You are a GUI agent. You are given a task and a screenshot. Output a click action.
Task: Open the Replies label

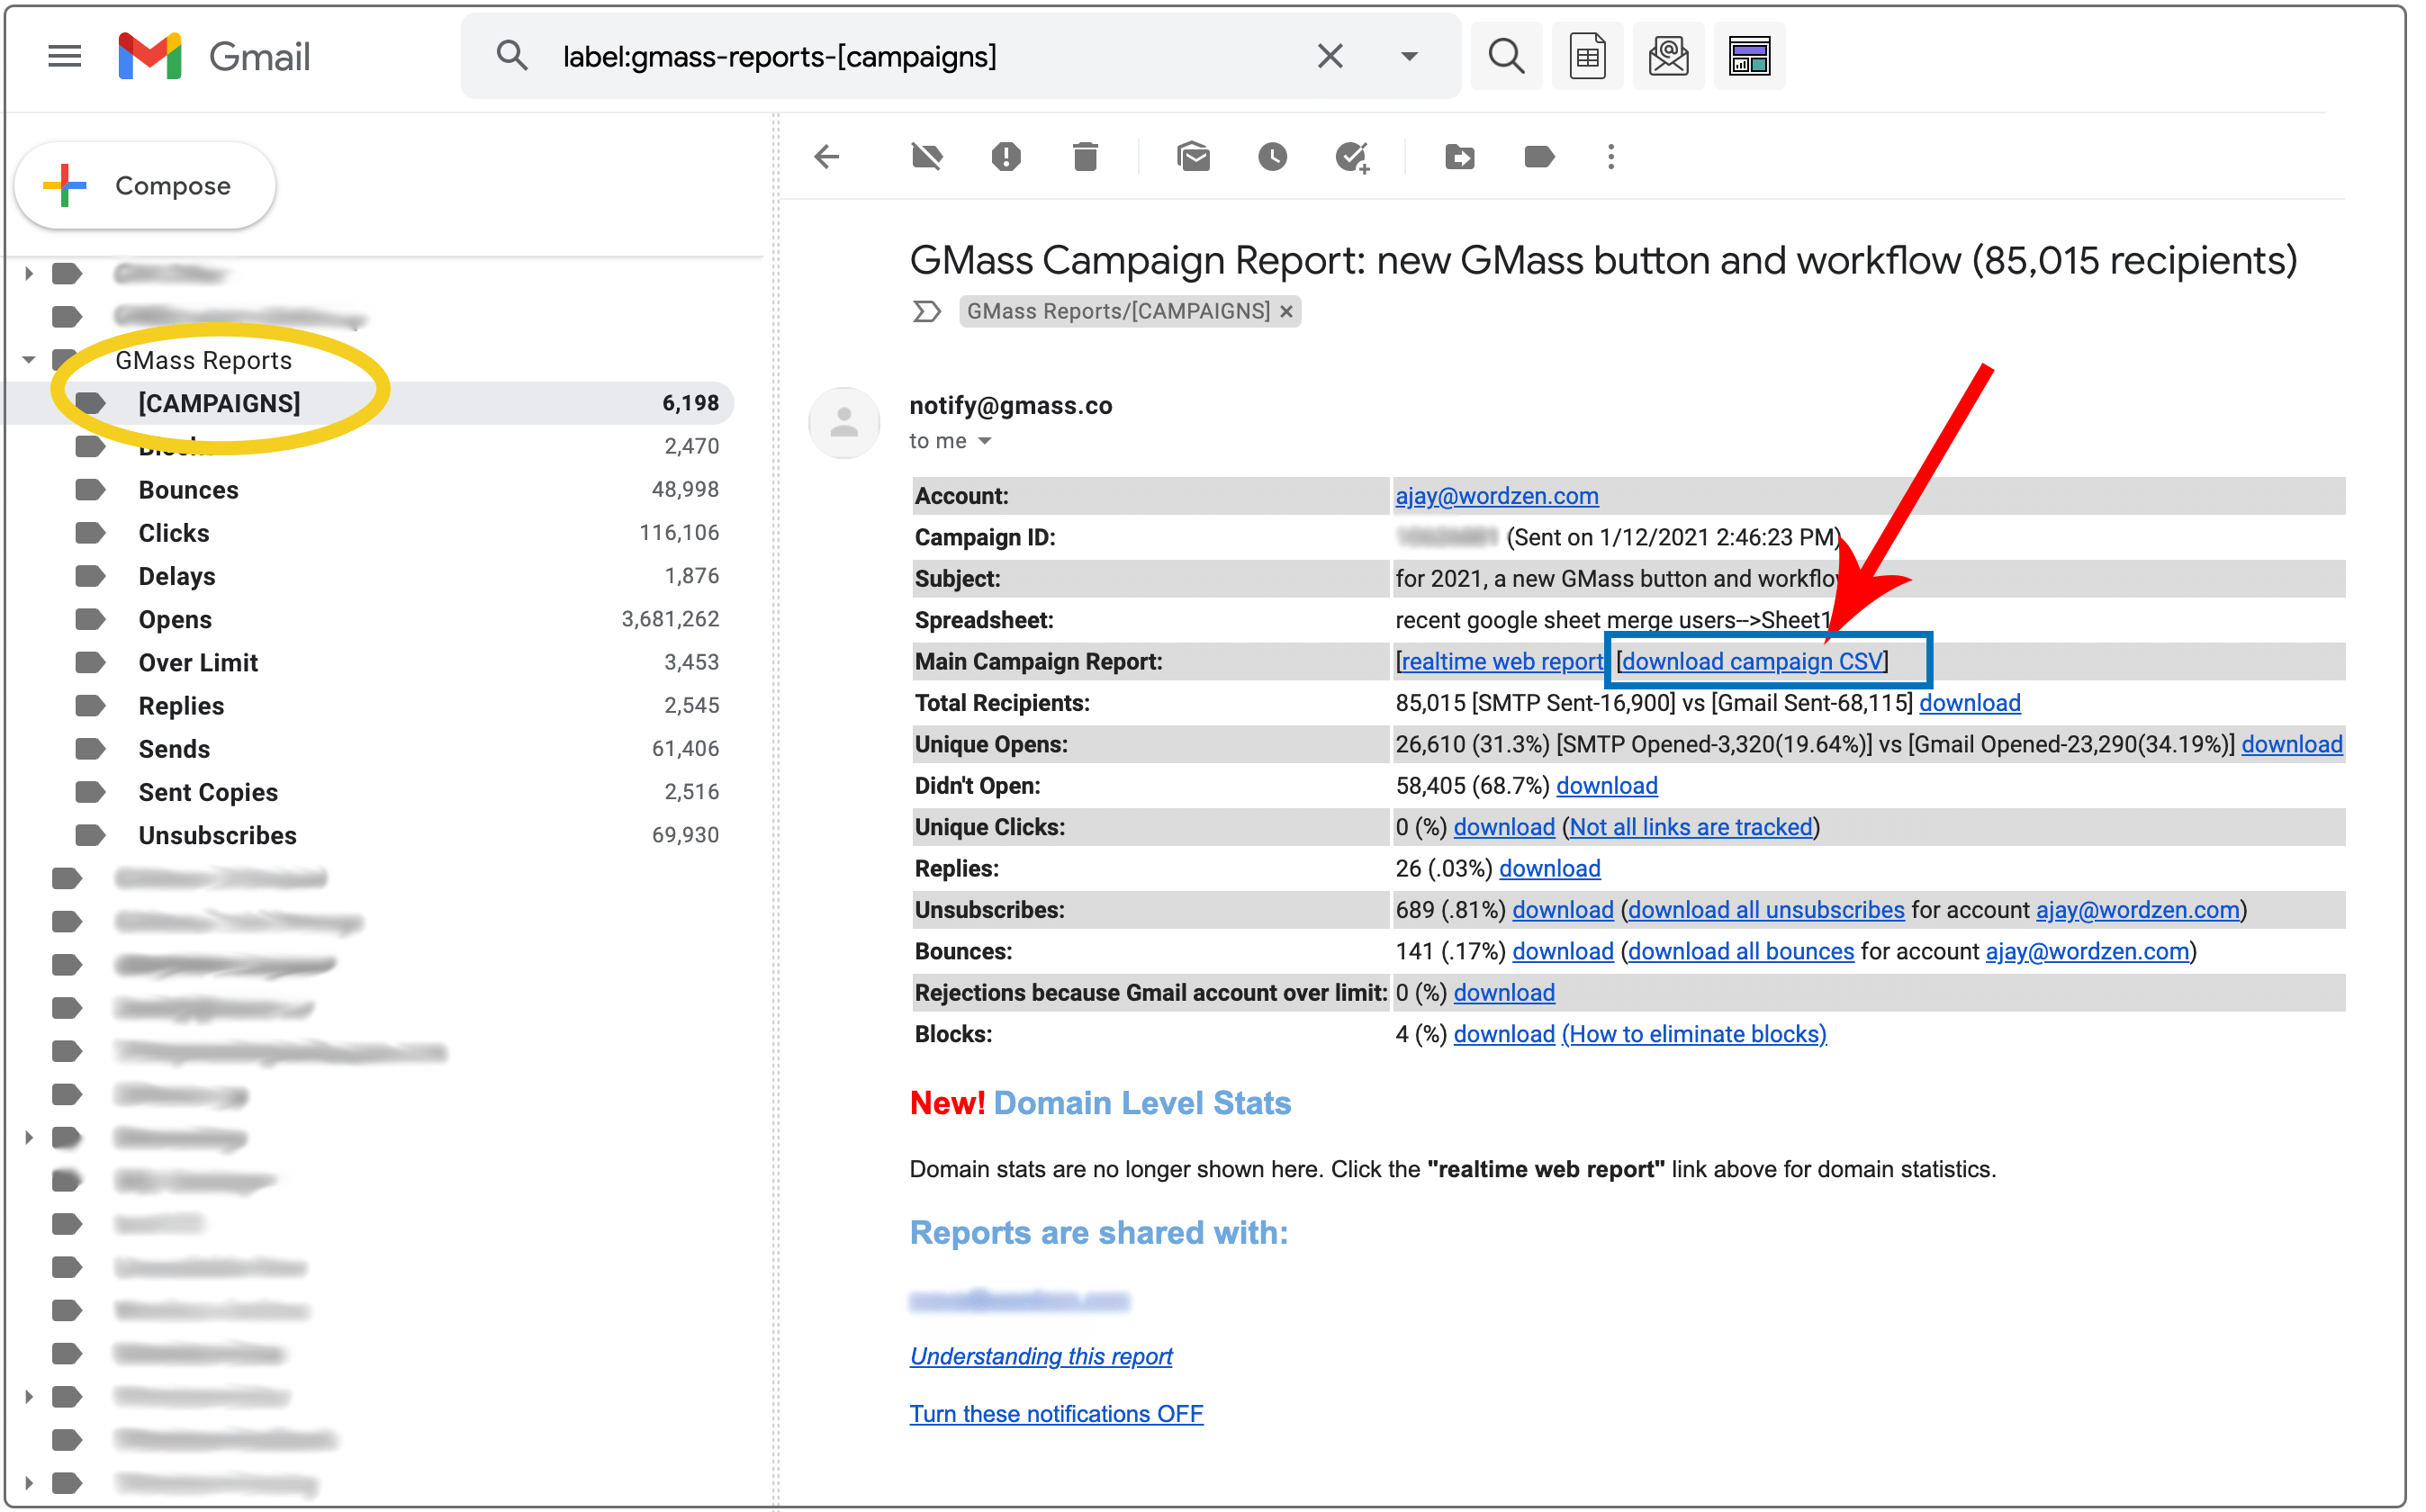[181, 707]
